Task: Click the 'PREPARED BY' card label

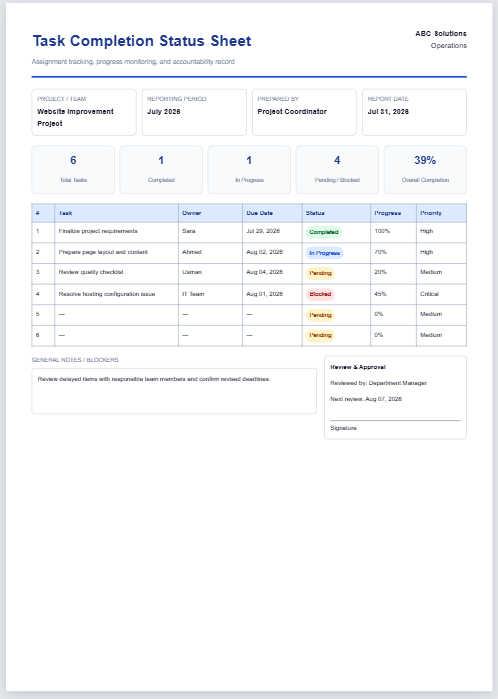Action: point(278,99)
